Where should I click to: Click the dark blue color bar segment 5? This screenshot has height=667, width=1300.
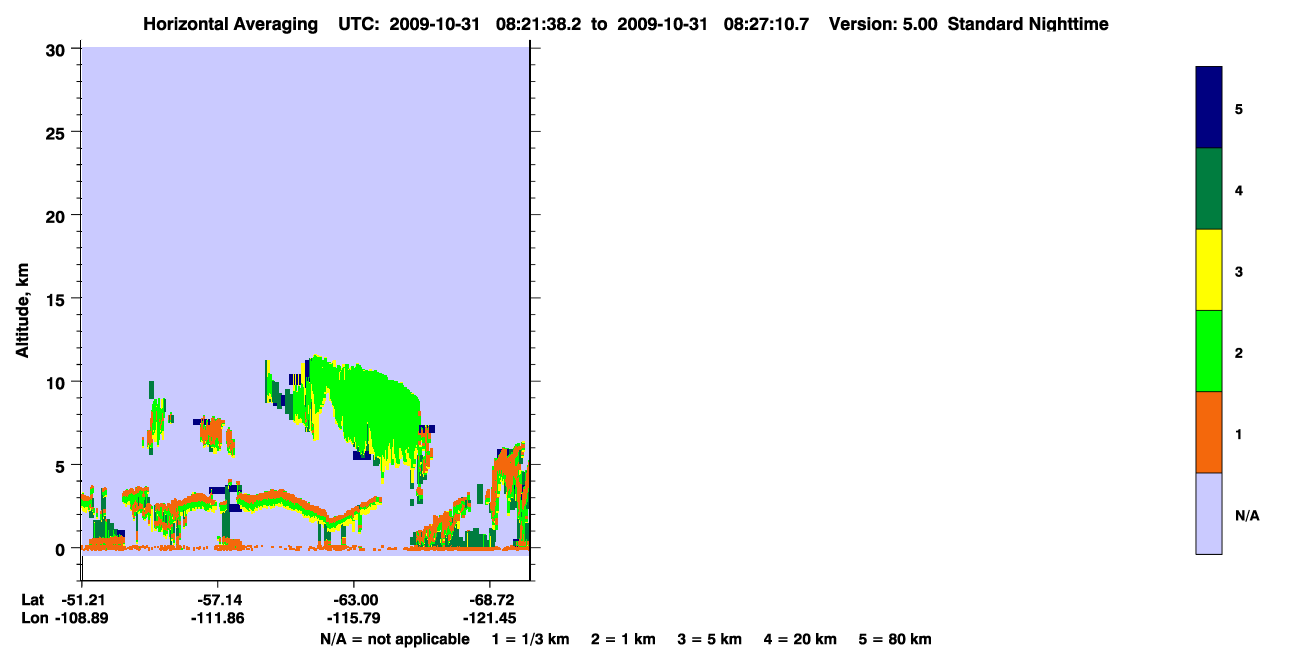1209,107
